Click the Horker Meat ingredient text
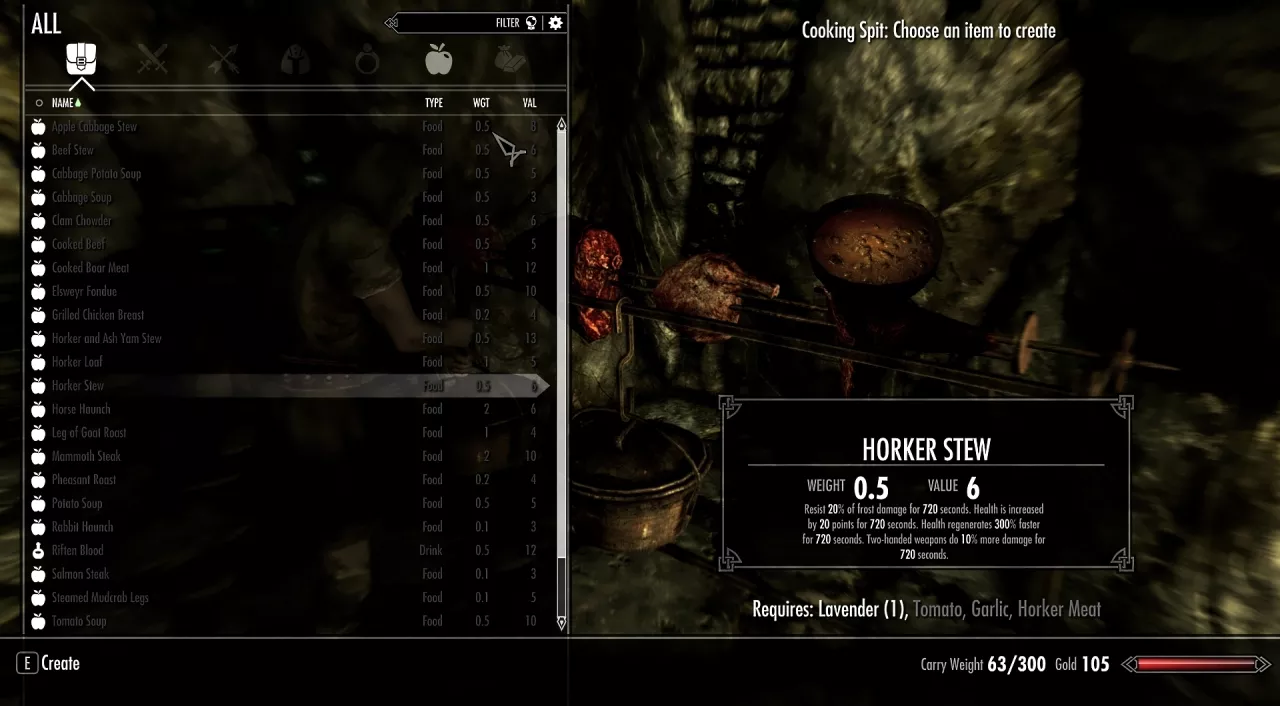The height and width of the screenshot is (706, 1280). [1059, 609]
